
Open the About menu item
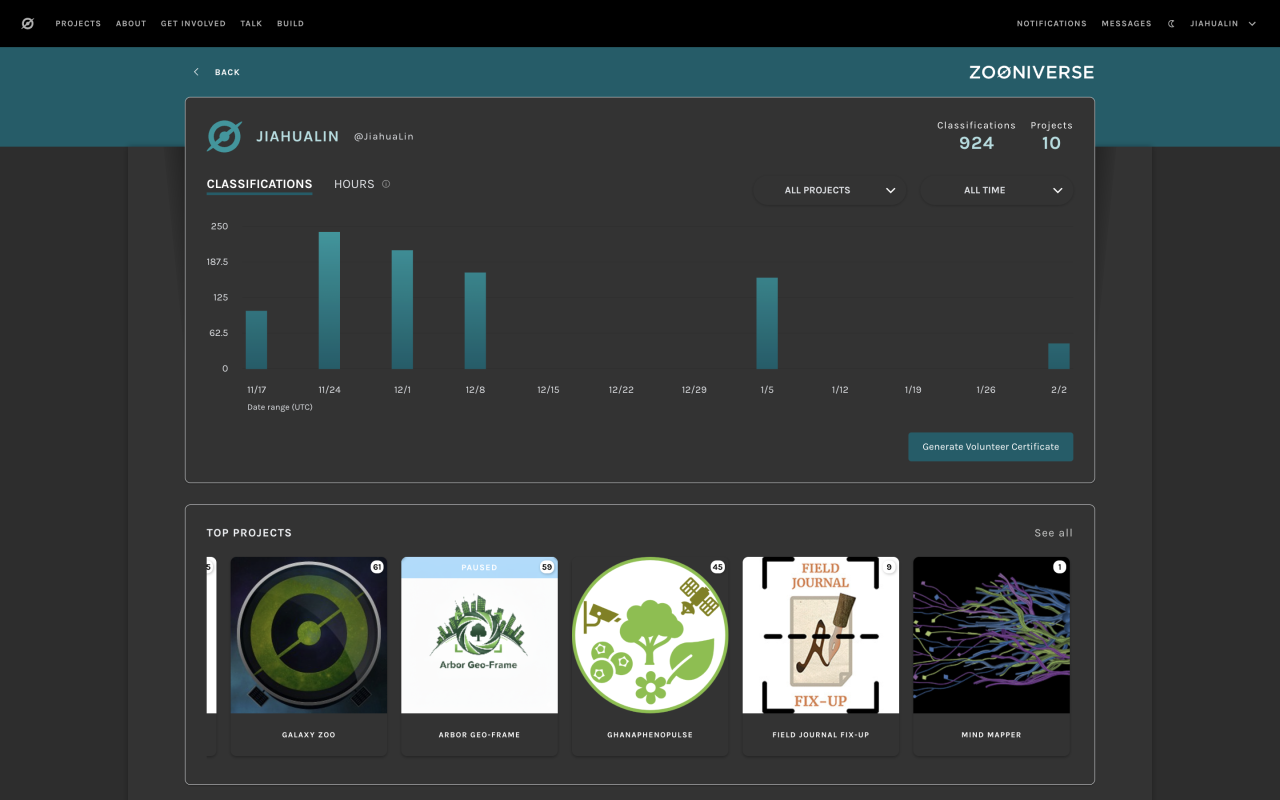(131, 23)
